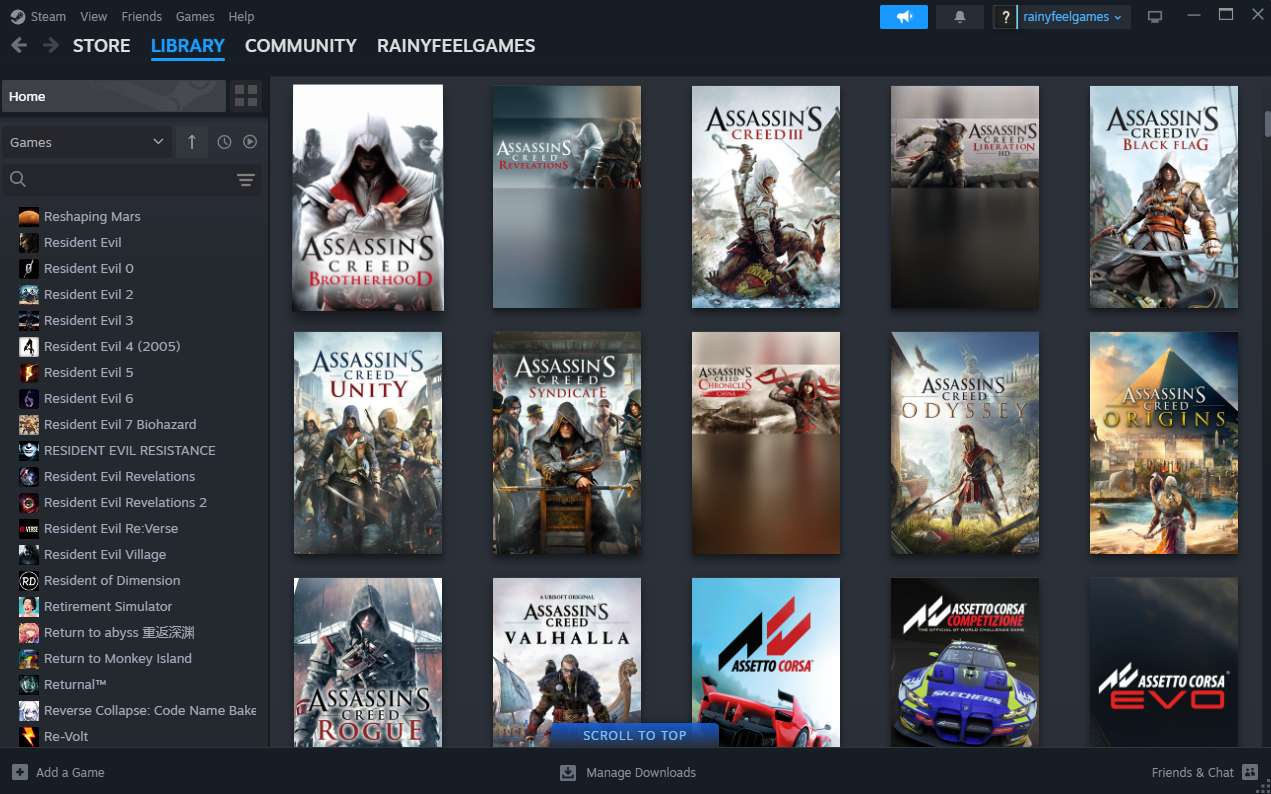Switch library to grid view icon
Screen dimensions: 1271x794
coord(245,95)
